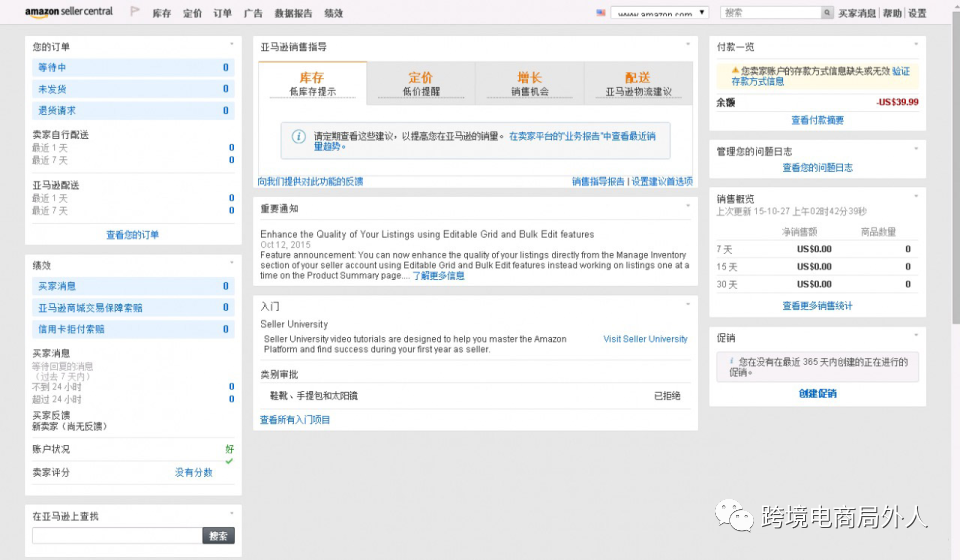Open the 定价 menu in top navigation

tap(192, 13)
